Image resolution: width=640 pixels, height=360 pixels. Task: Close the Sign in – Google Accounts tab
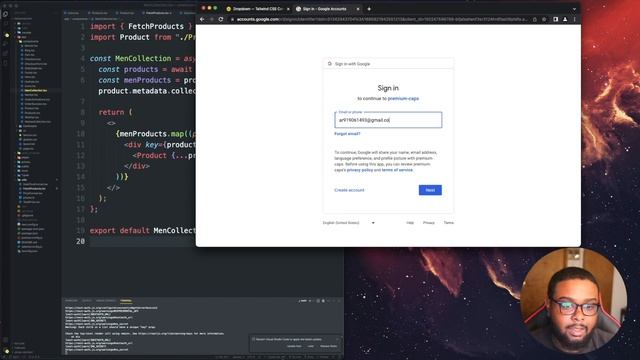point(358,9)
